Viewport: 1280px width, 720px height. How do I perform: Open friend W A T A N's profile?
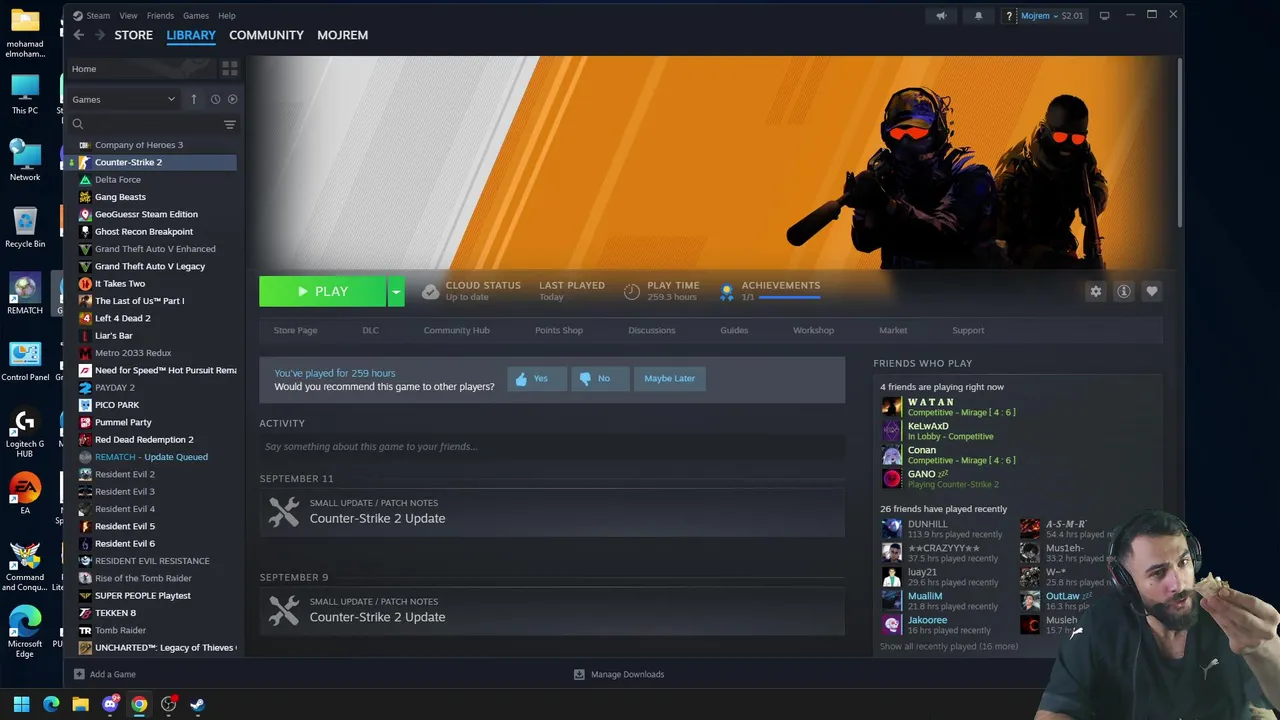coord(930,402)
